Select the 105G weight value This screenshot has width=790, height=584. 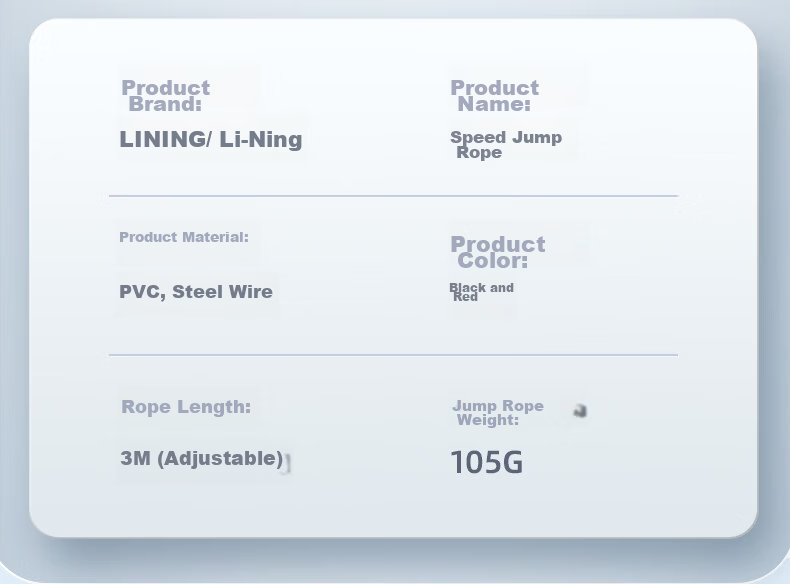tap(487, 462)
